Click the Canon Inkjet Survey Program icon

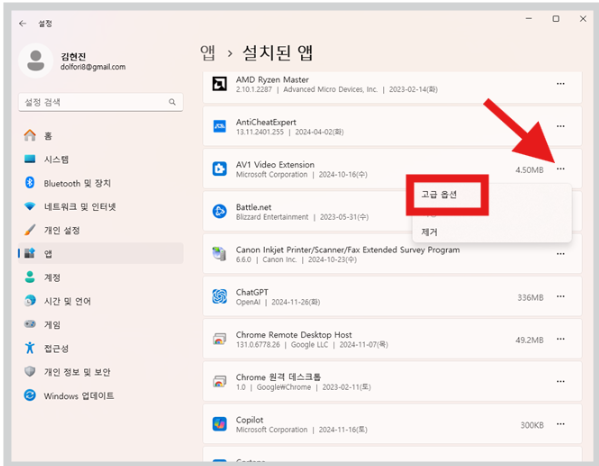[x=219, y=254]
